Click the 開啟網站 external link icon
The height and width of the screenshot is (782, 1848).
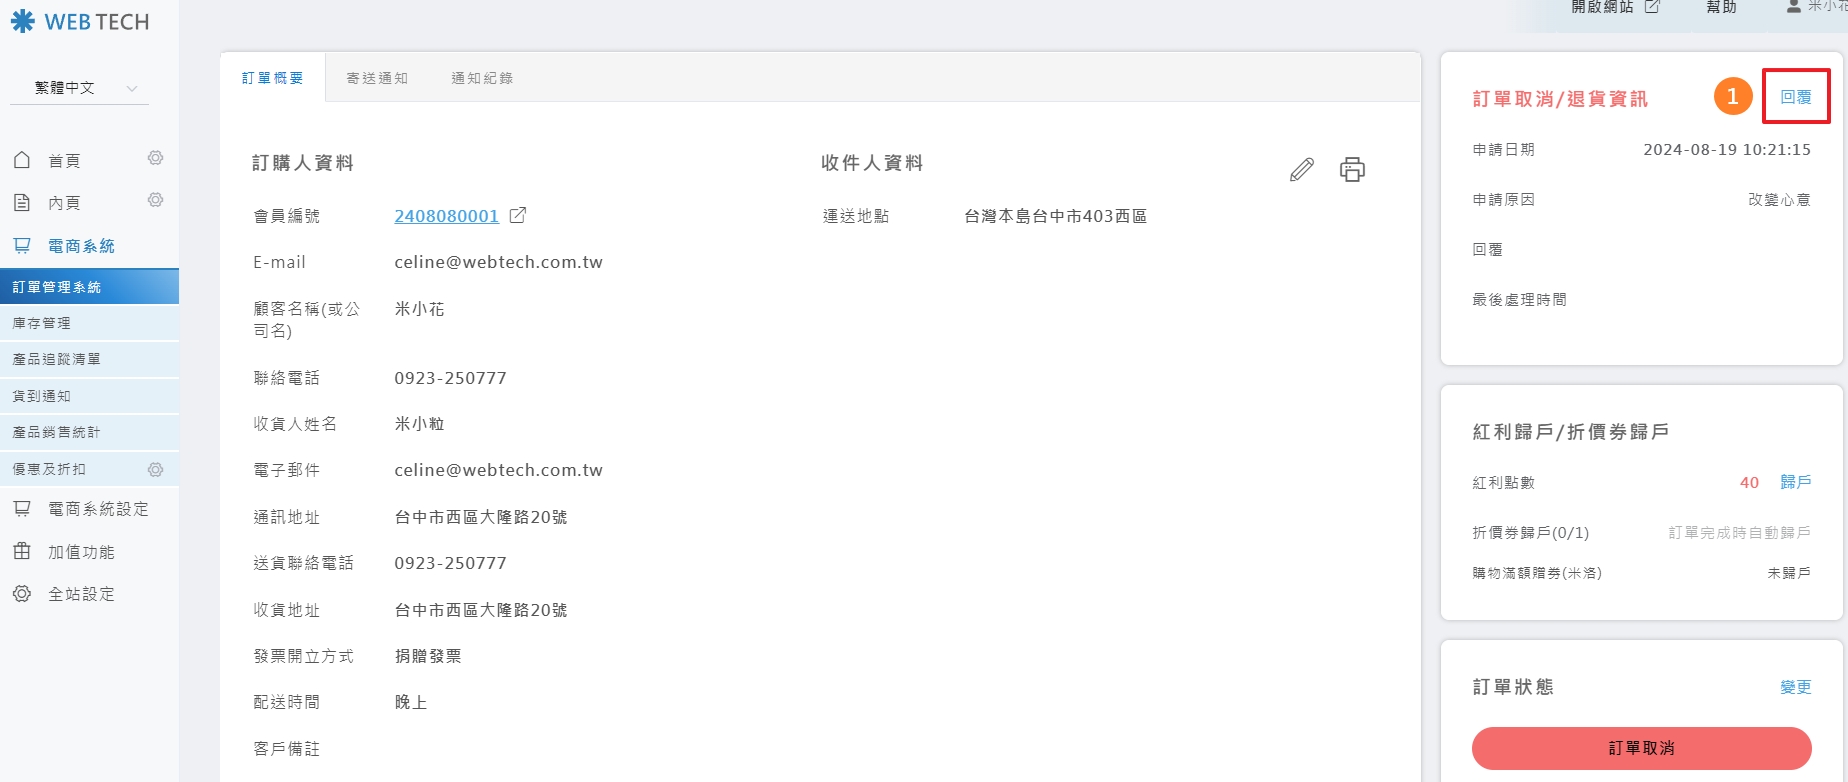click(x=1652, y=7)
